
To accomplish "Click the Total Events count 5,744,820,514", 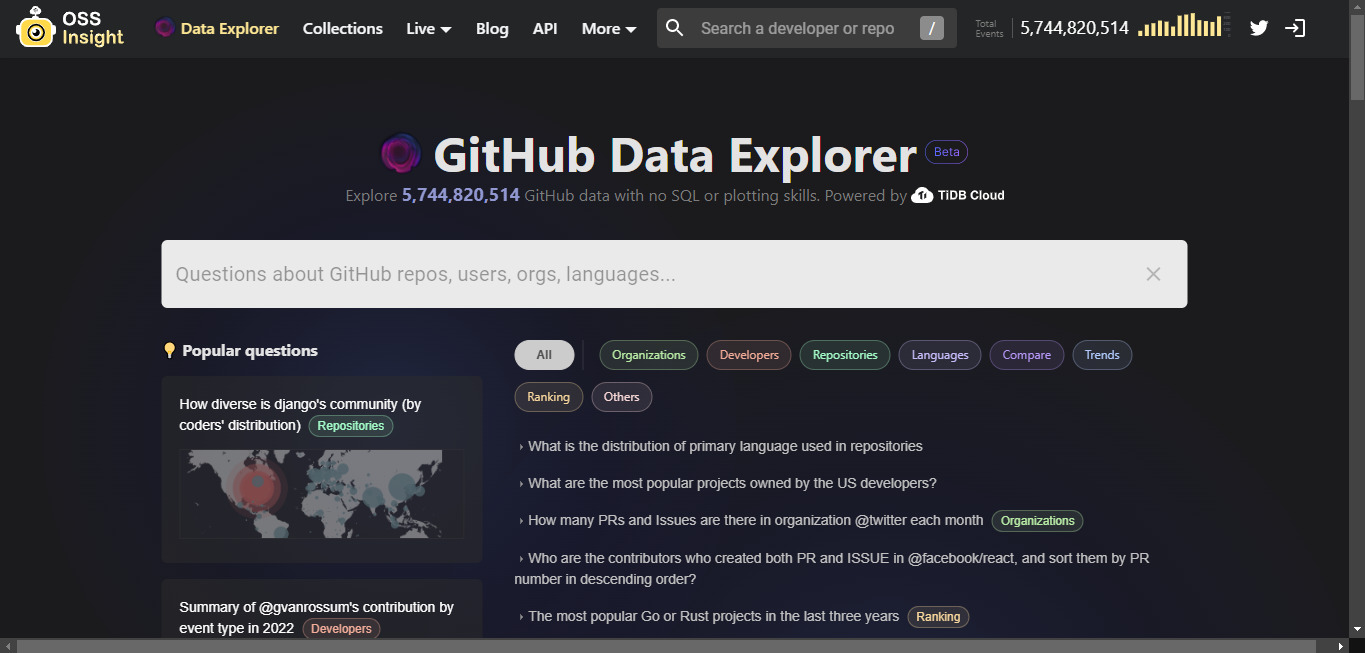I will point(1075,28).
